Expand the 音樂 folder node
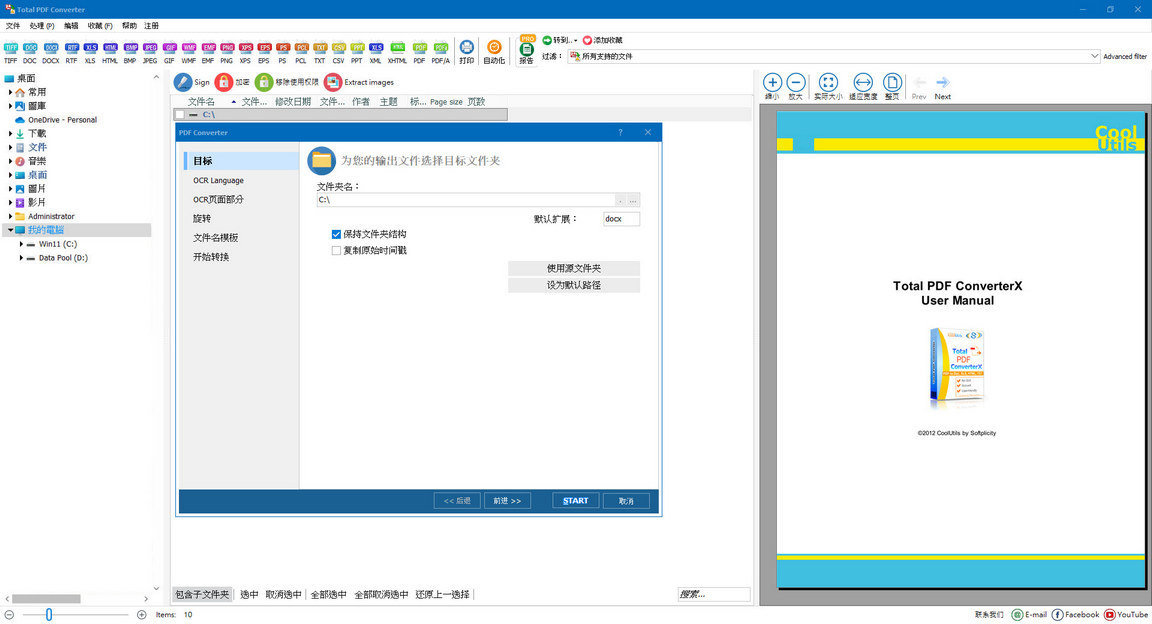This screenshot has height=624, width=1152. pyautogui.click(x=10, y=161)
